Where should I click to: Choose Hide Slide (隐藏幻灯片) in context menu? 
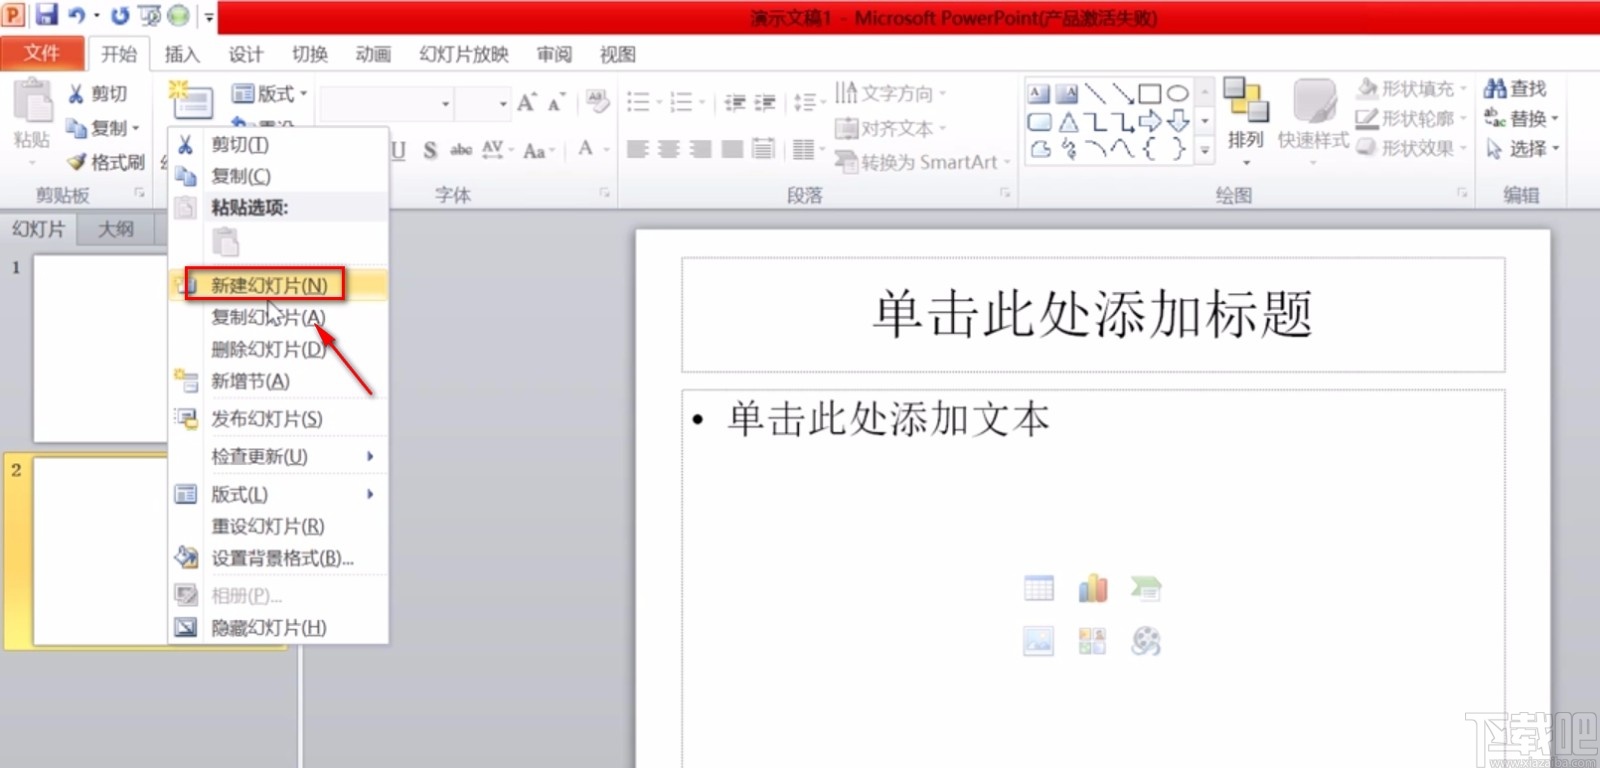(278, 627)
